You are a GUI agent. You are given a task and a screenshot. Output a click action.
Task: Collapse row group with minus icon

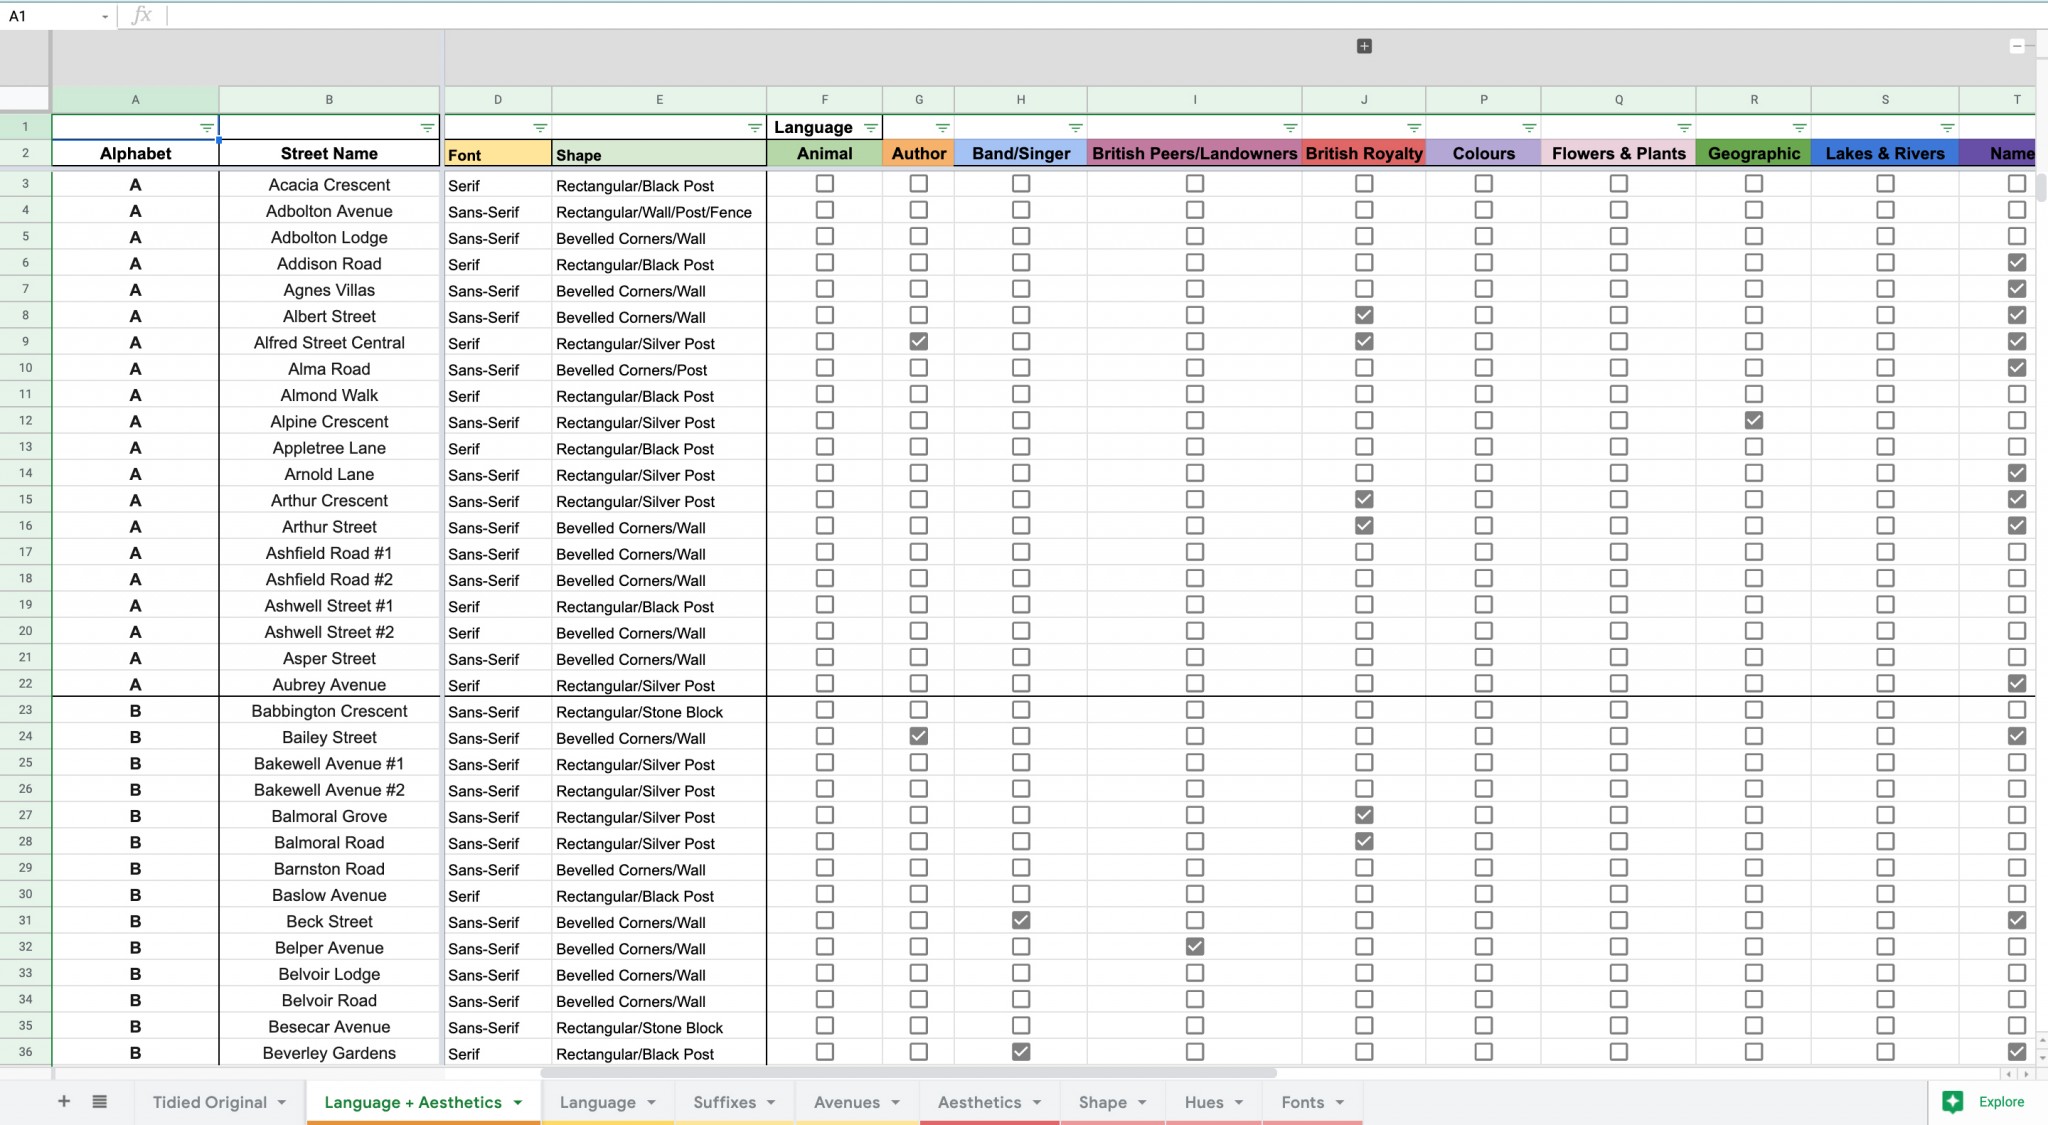click(2017, 46)
